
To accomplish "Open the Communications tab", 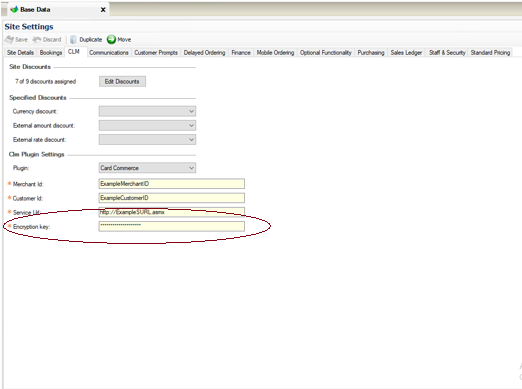I will pos(109,53).
